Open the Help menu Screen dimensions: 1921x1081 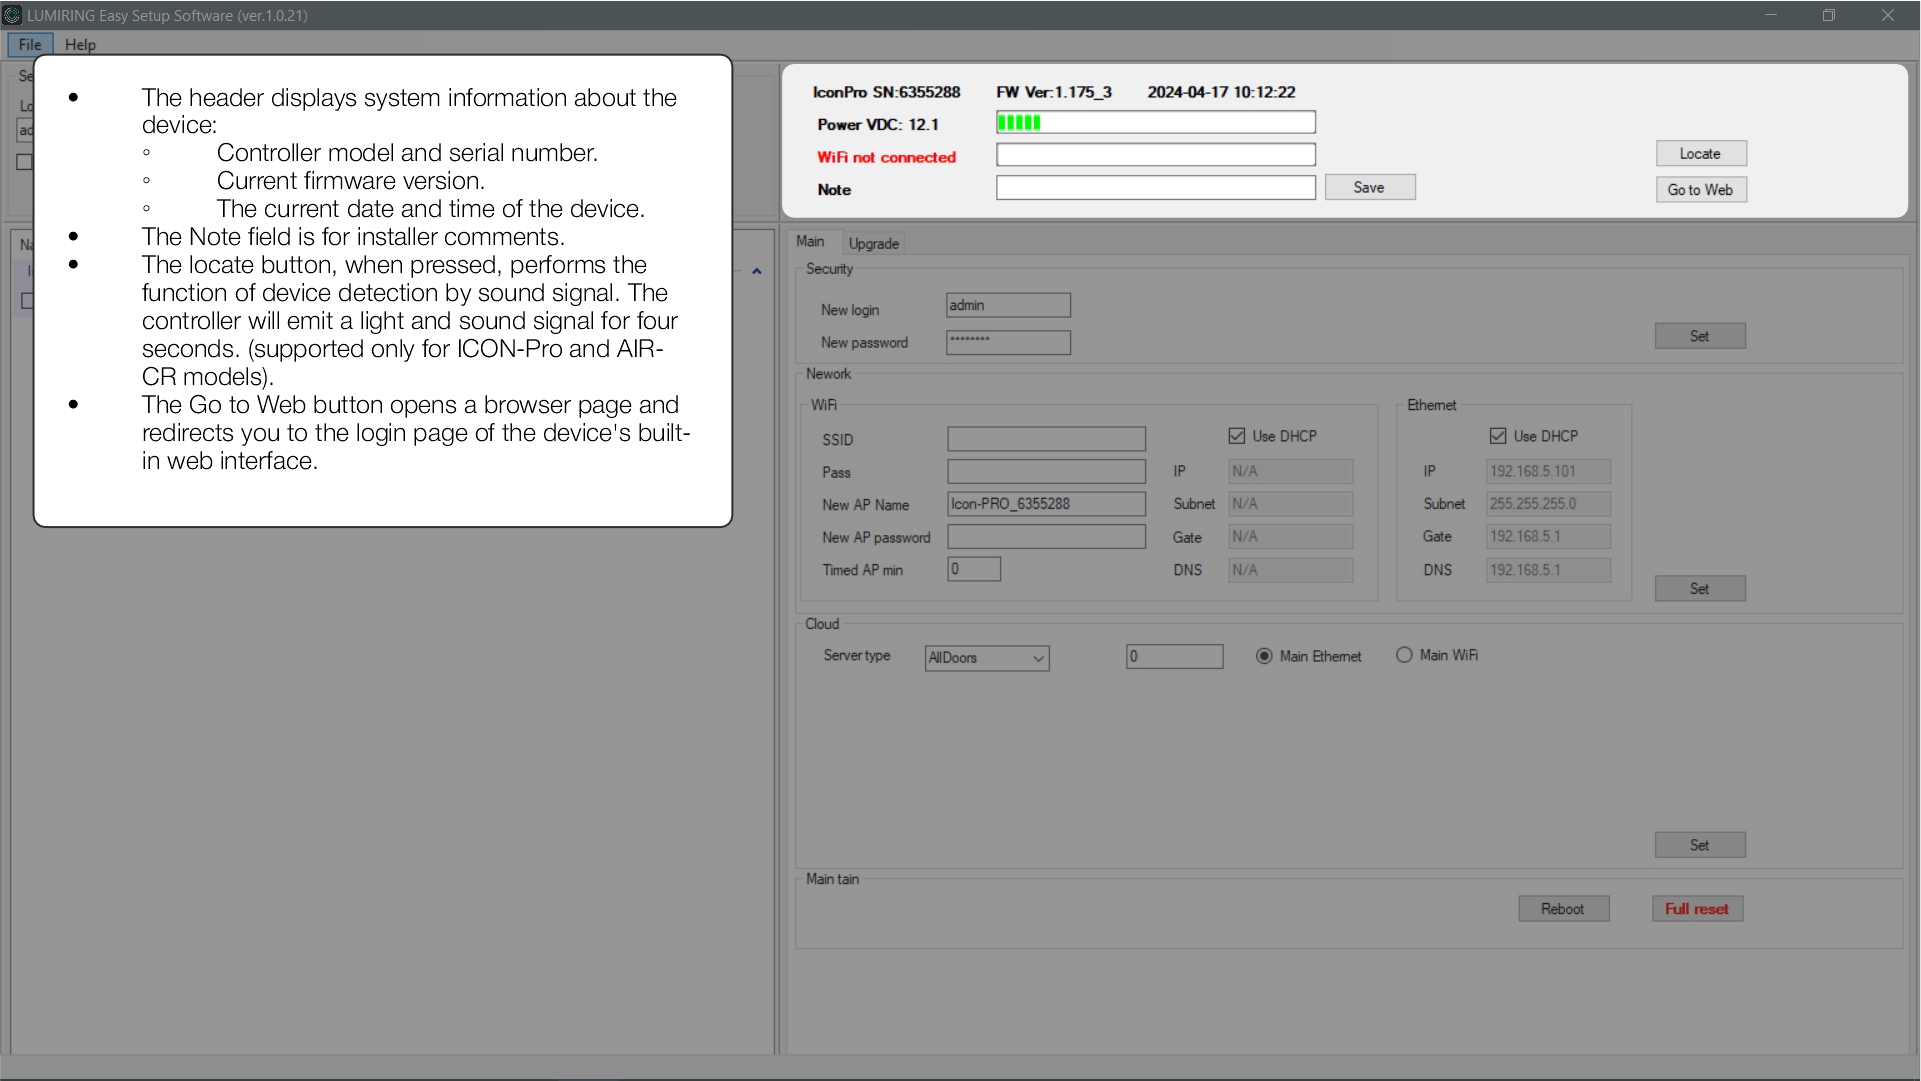click(x=80, y=44)
